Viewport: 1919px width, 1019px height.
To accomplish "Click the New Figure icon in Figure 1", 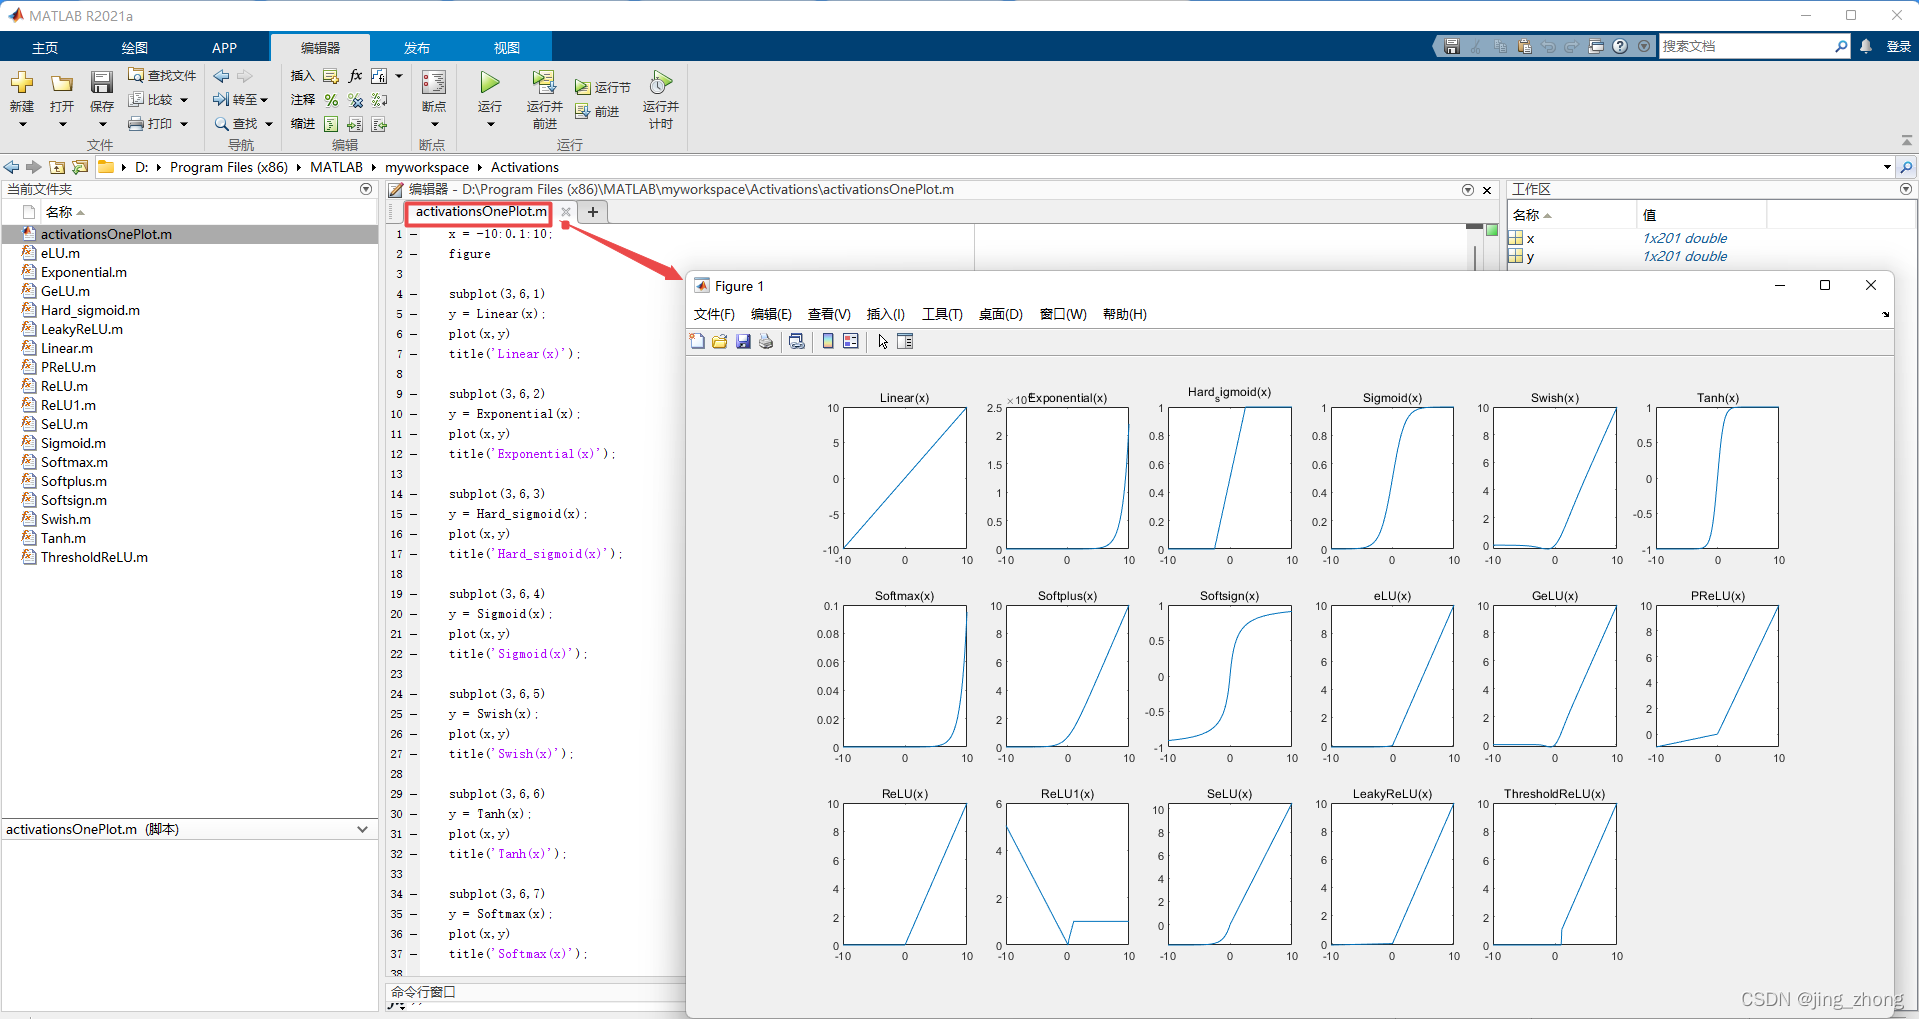I will tap(697, 341).
